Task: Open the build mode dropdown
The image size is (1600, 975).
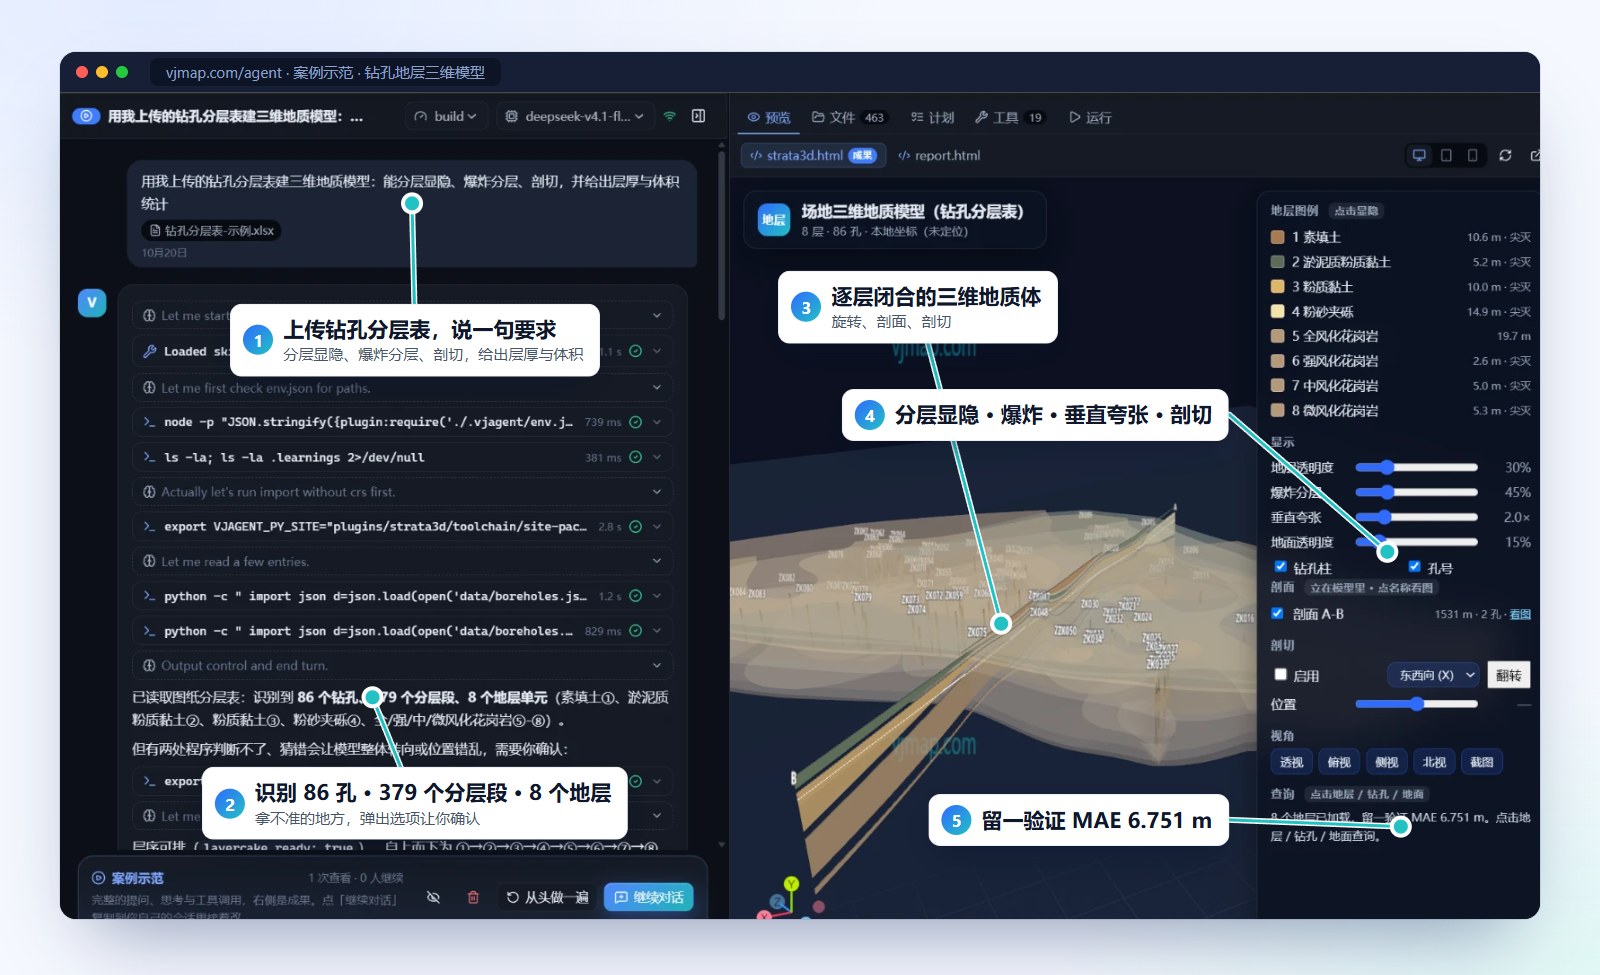Action: point(446,116)
